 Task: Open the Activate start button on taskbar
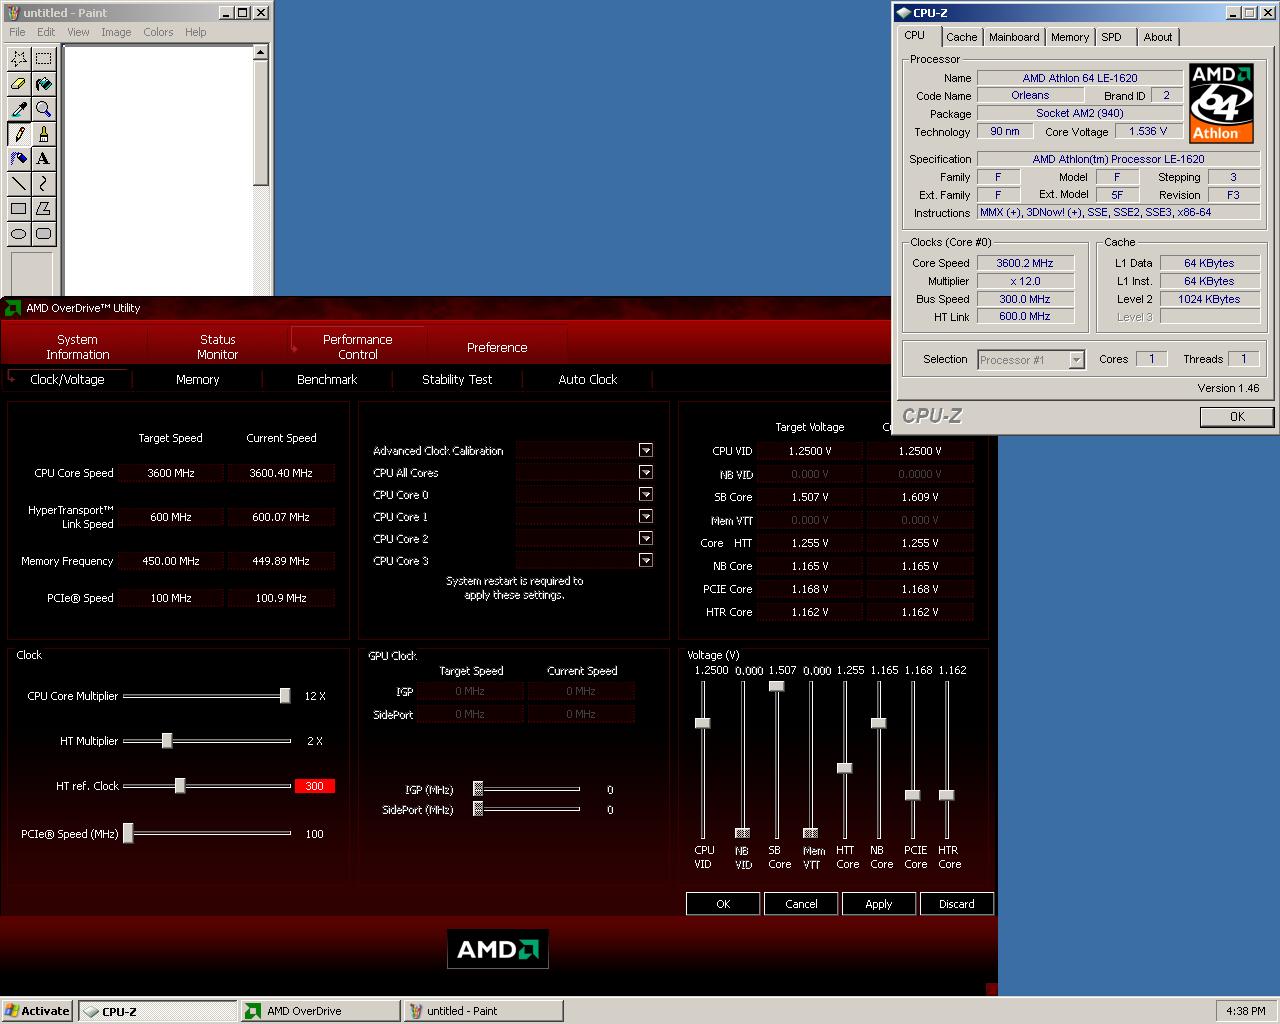pos(38,1011)
